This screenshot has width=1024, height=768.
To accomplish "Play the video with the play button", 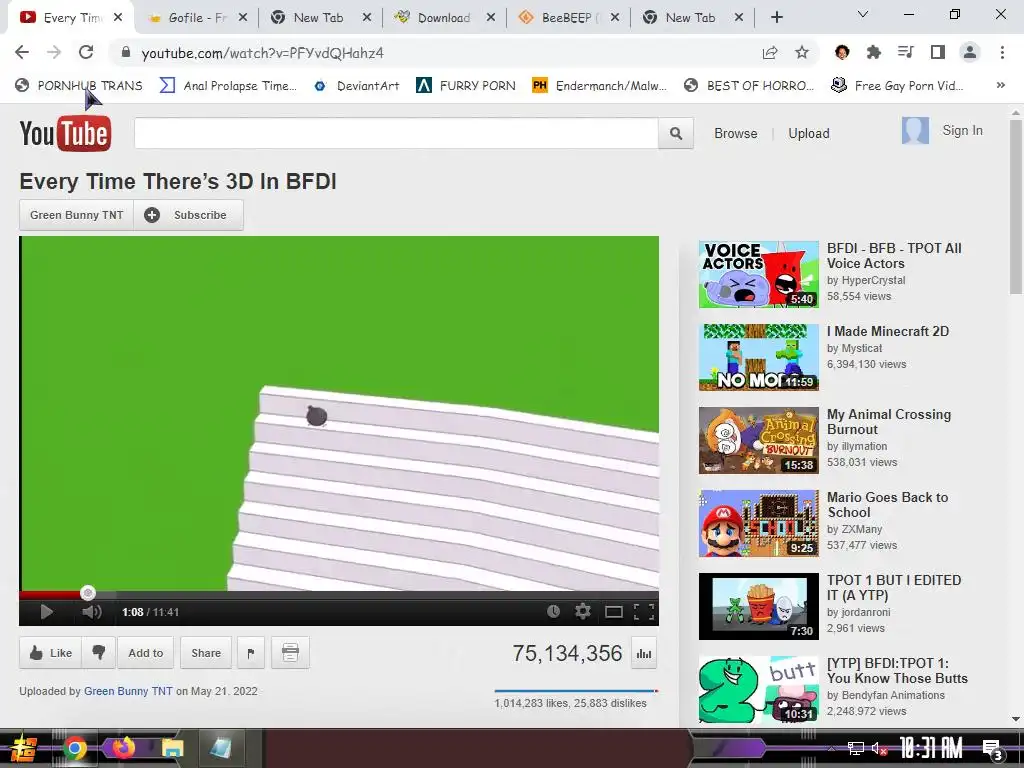I will [47, 612].
